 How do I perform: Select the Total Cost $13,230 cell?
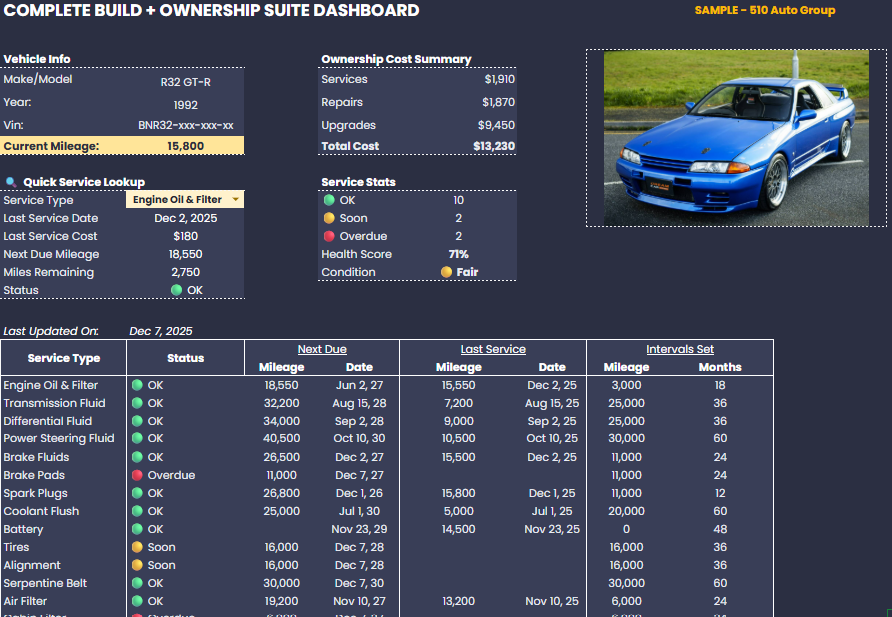click(495, 146)
